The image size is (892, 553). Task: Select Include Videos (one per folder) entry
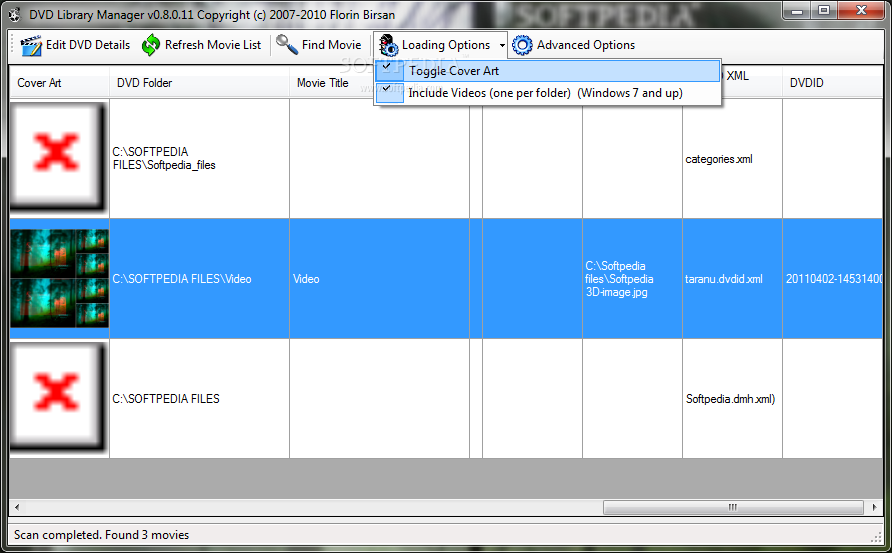click(x=548, y=93)
